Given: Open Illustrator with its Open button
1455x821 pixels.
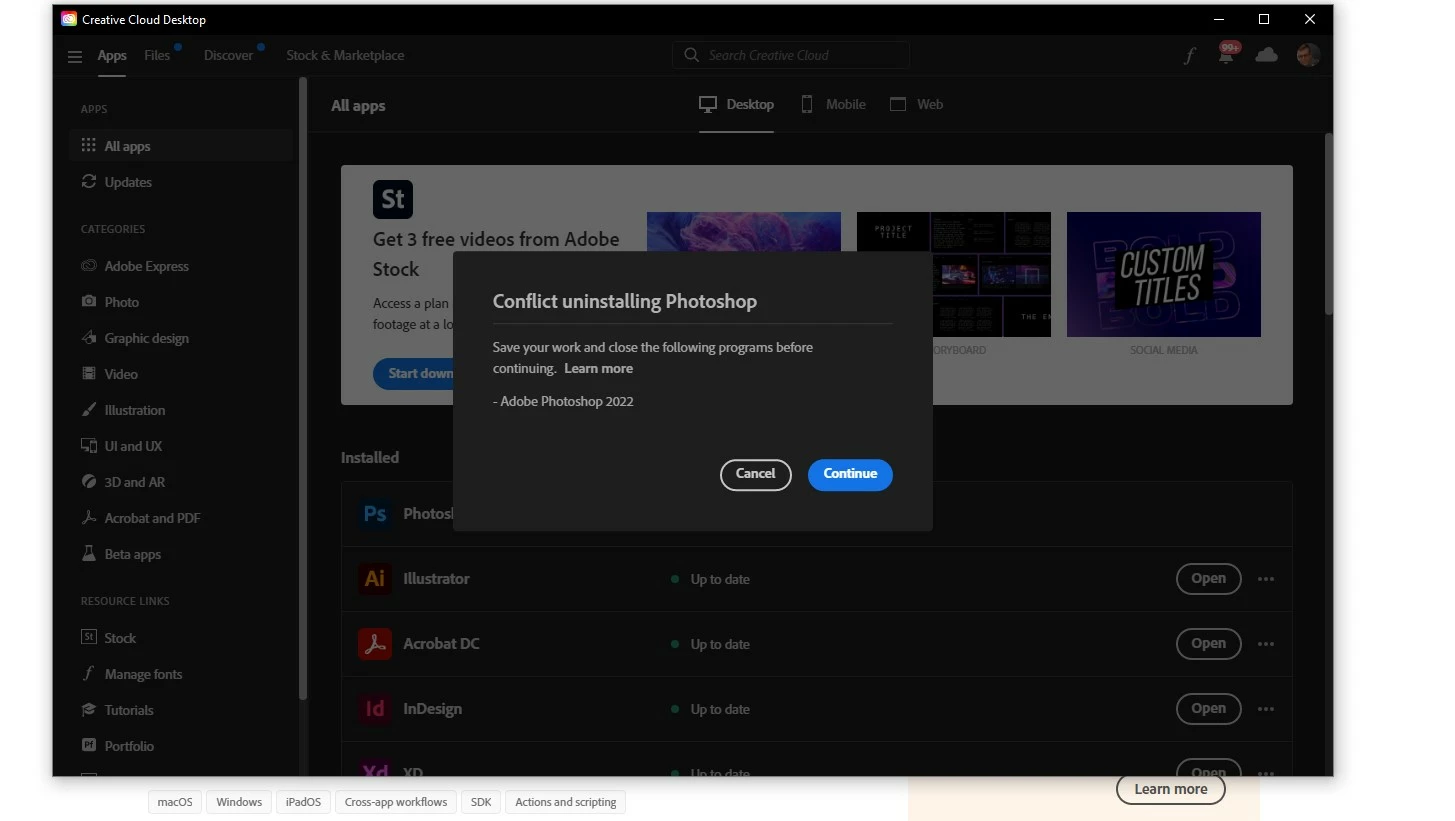Looking at the screenshot, I should 1208,579.
